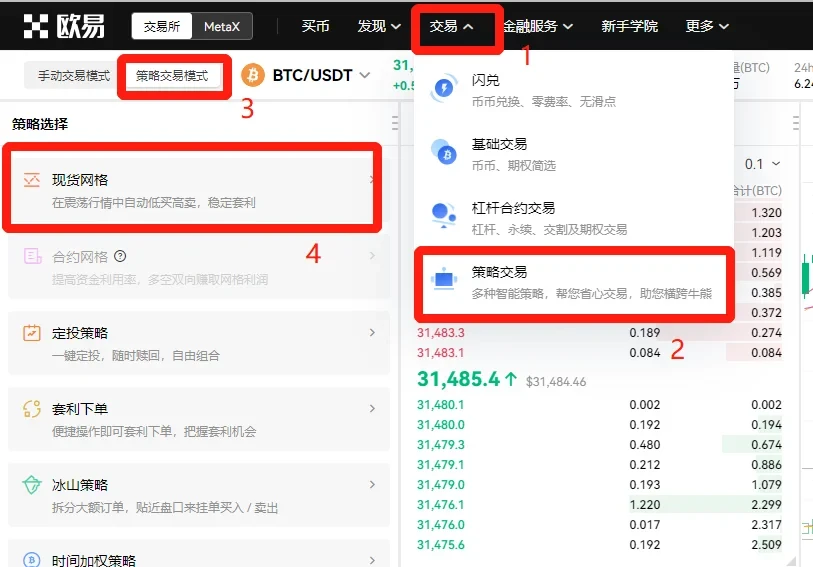
Task: Expand the 发现 navigation menu
Action: click(x=379, y=26)
